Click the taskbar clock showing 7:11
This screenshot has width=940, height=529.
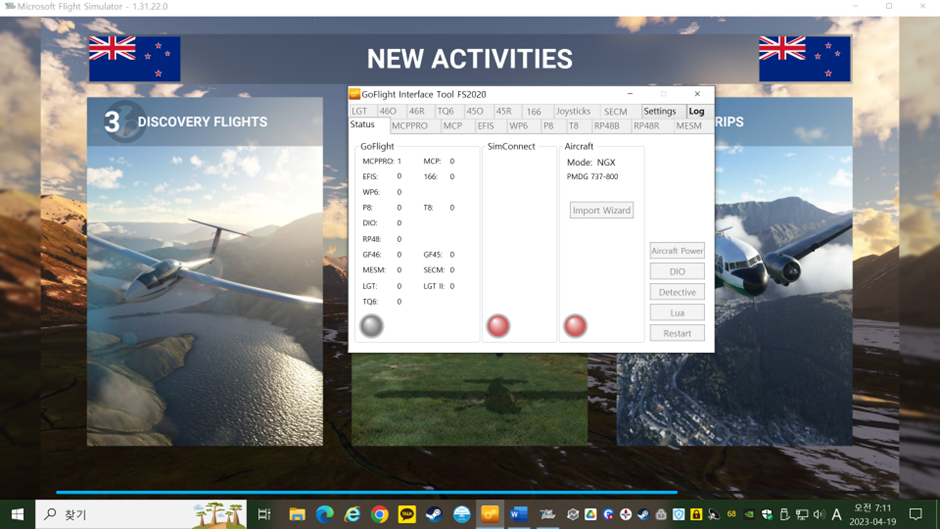click(x=872, y=515)
